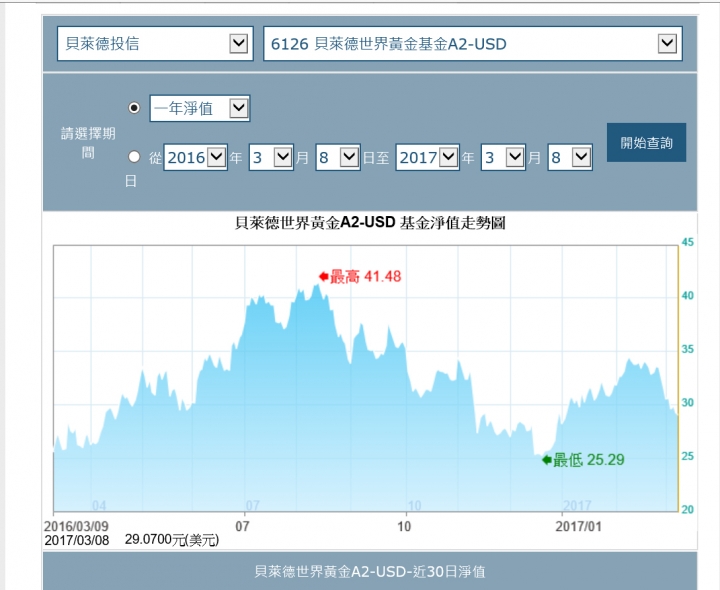This screenshot has height=590, width=720.
Task: Expand the start day dropdown
Action: [x=348, y=157]
